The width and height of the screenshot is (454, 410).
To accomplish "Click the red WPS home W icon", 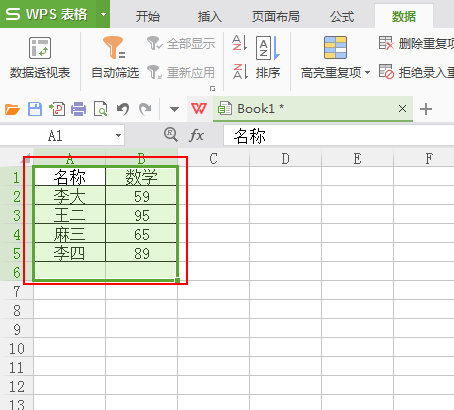I will point(199,109).
